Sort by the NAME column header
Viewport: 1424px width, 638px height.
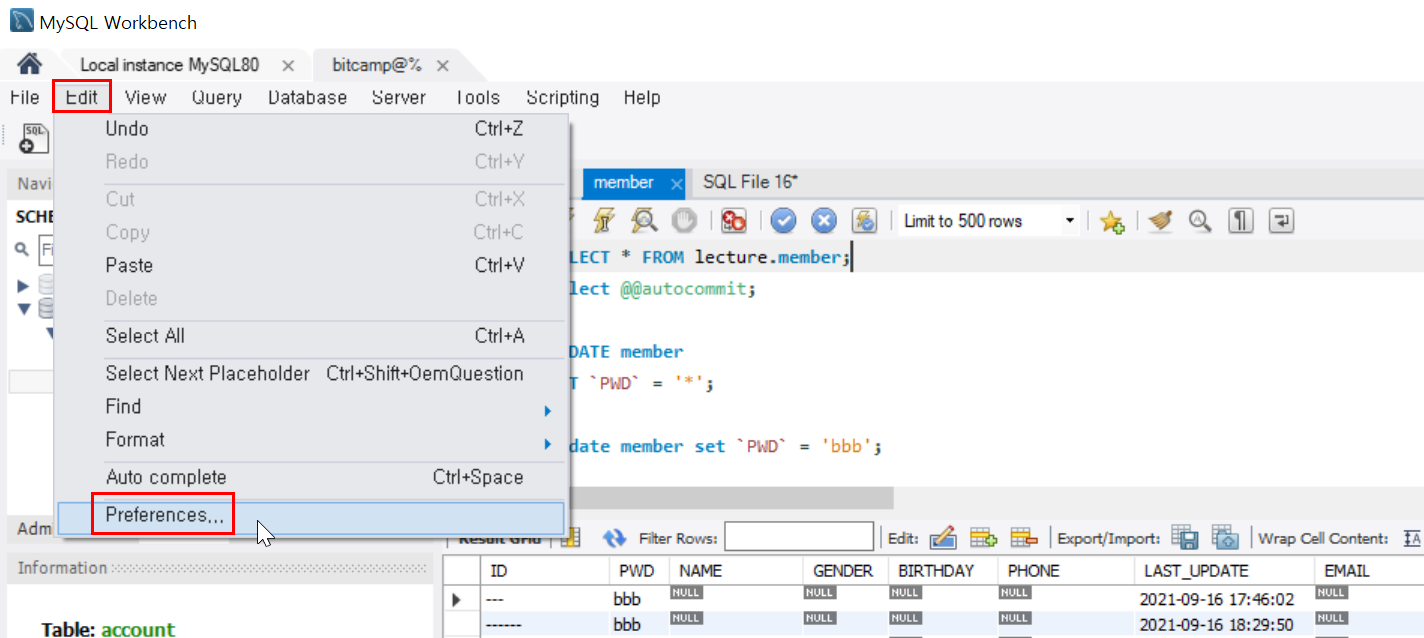click(x=736, y=571)
